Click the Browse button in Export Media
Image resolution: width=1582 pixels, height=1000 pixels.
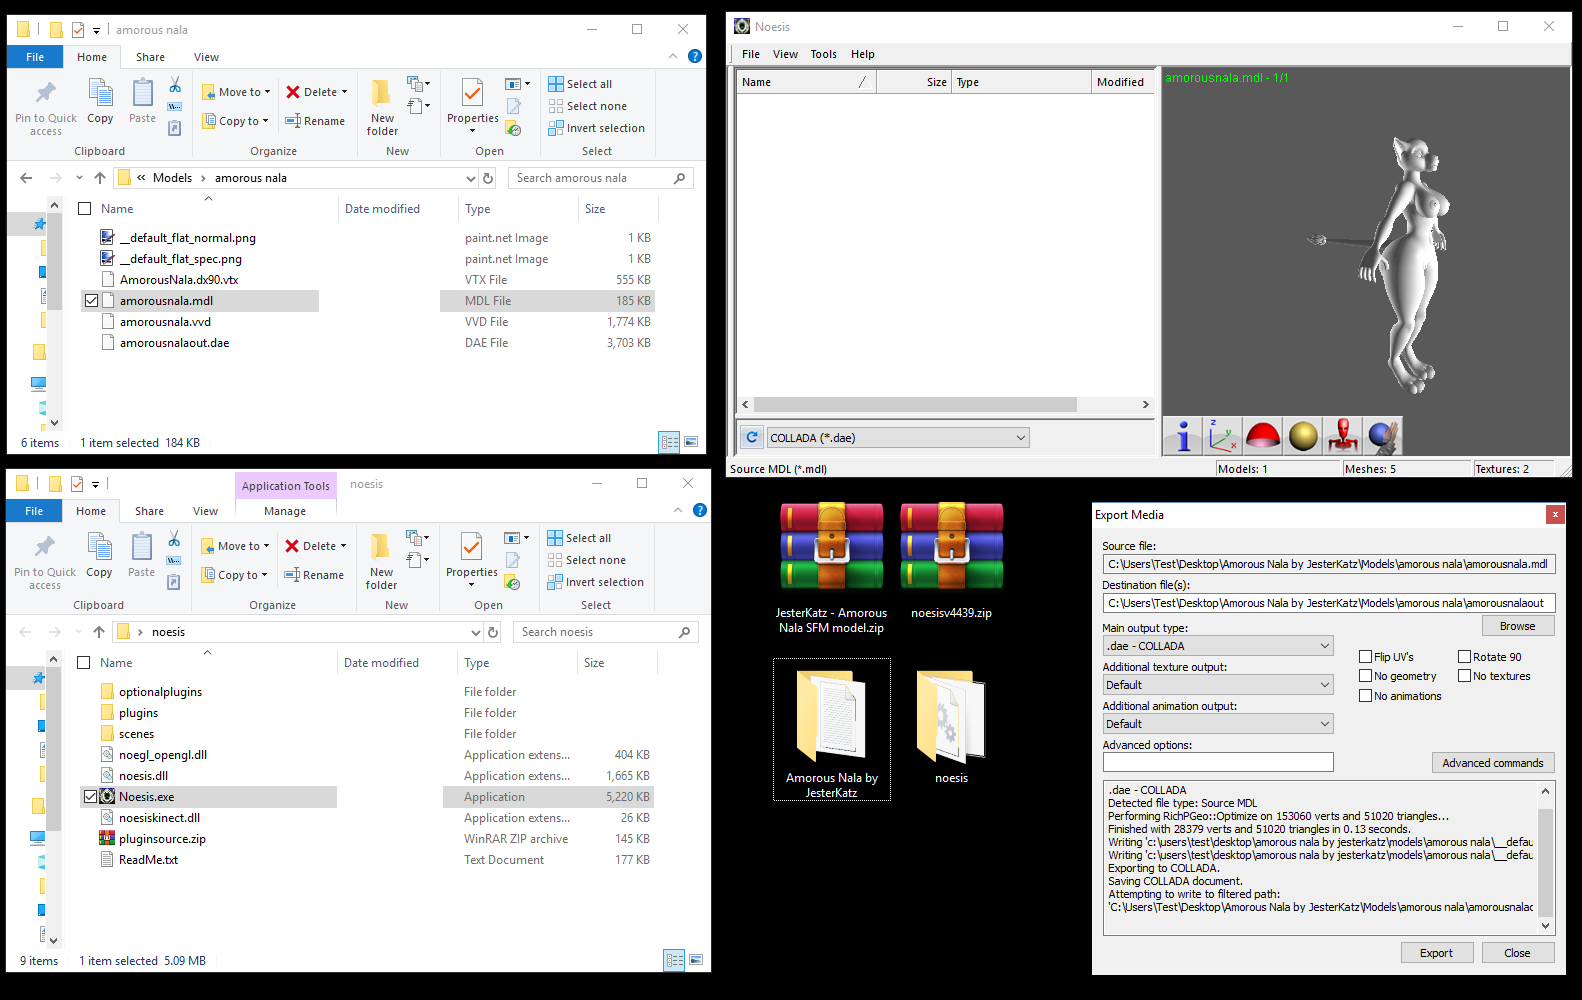click(x=1517, y=626)
